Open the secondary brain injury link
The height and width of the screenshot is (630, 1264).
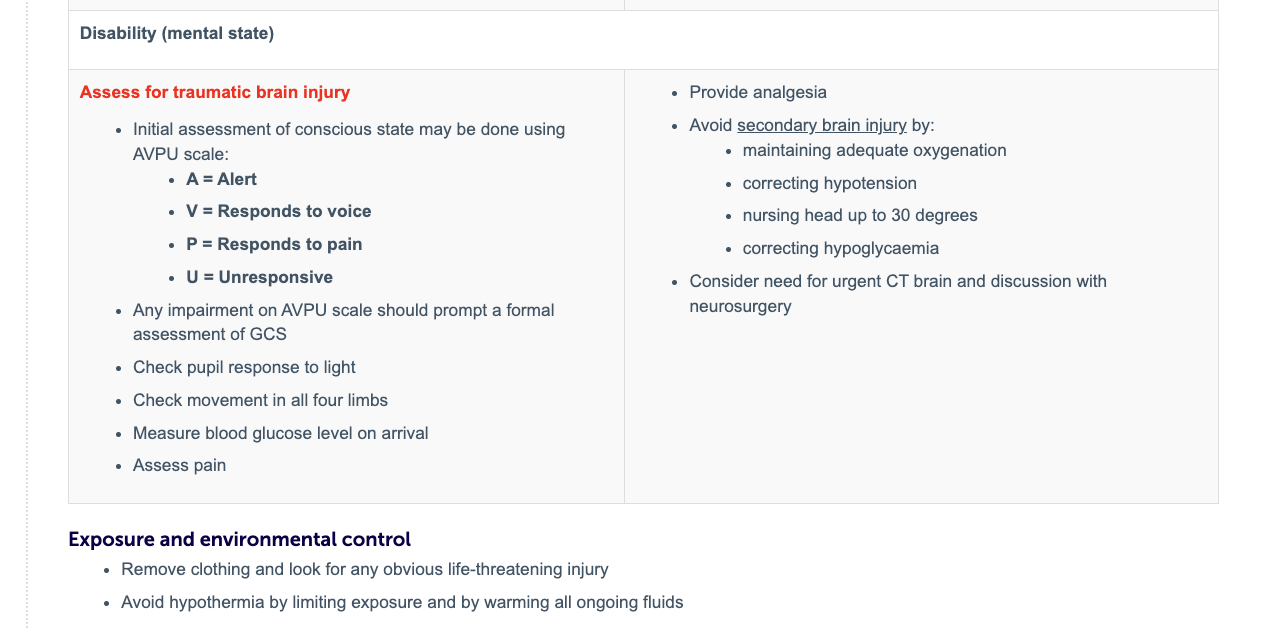[x=822, y=125]
